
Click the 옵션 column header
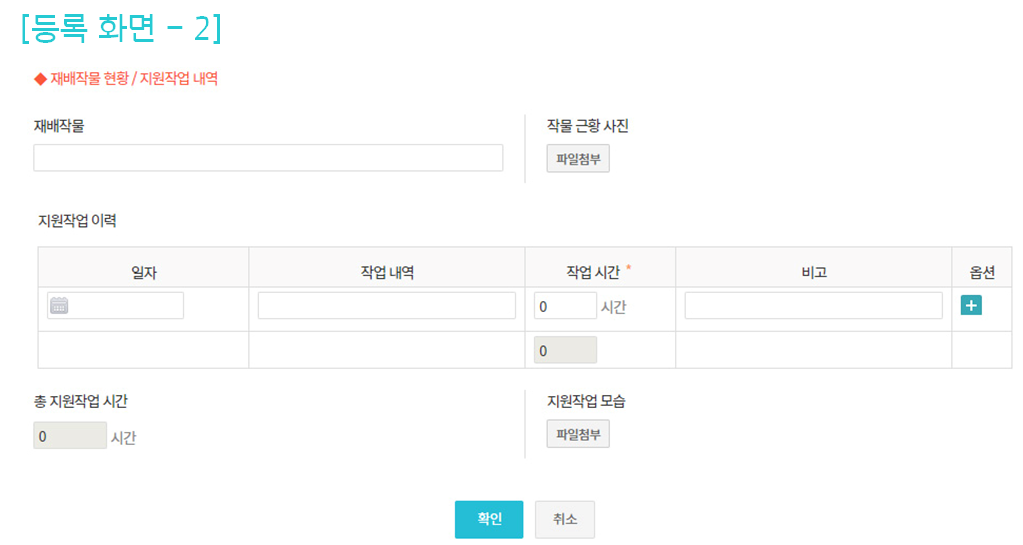982,272
